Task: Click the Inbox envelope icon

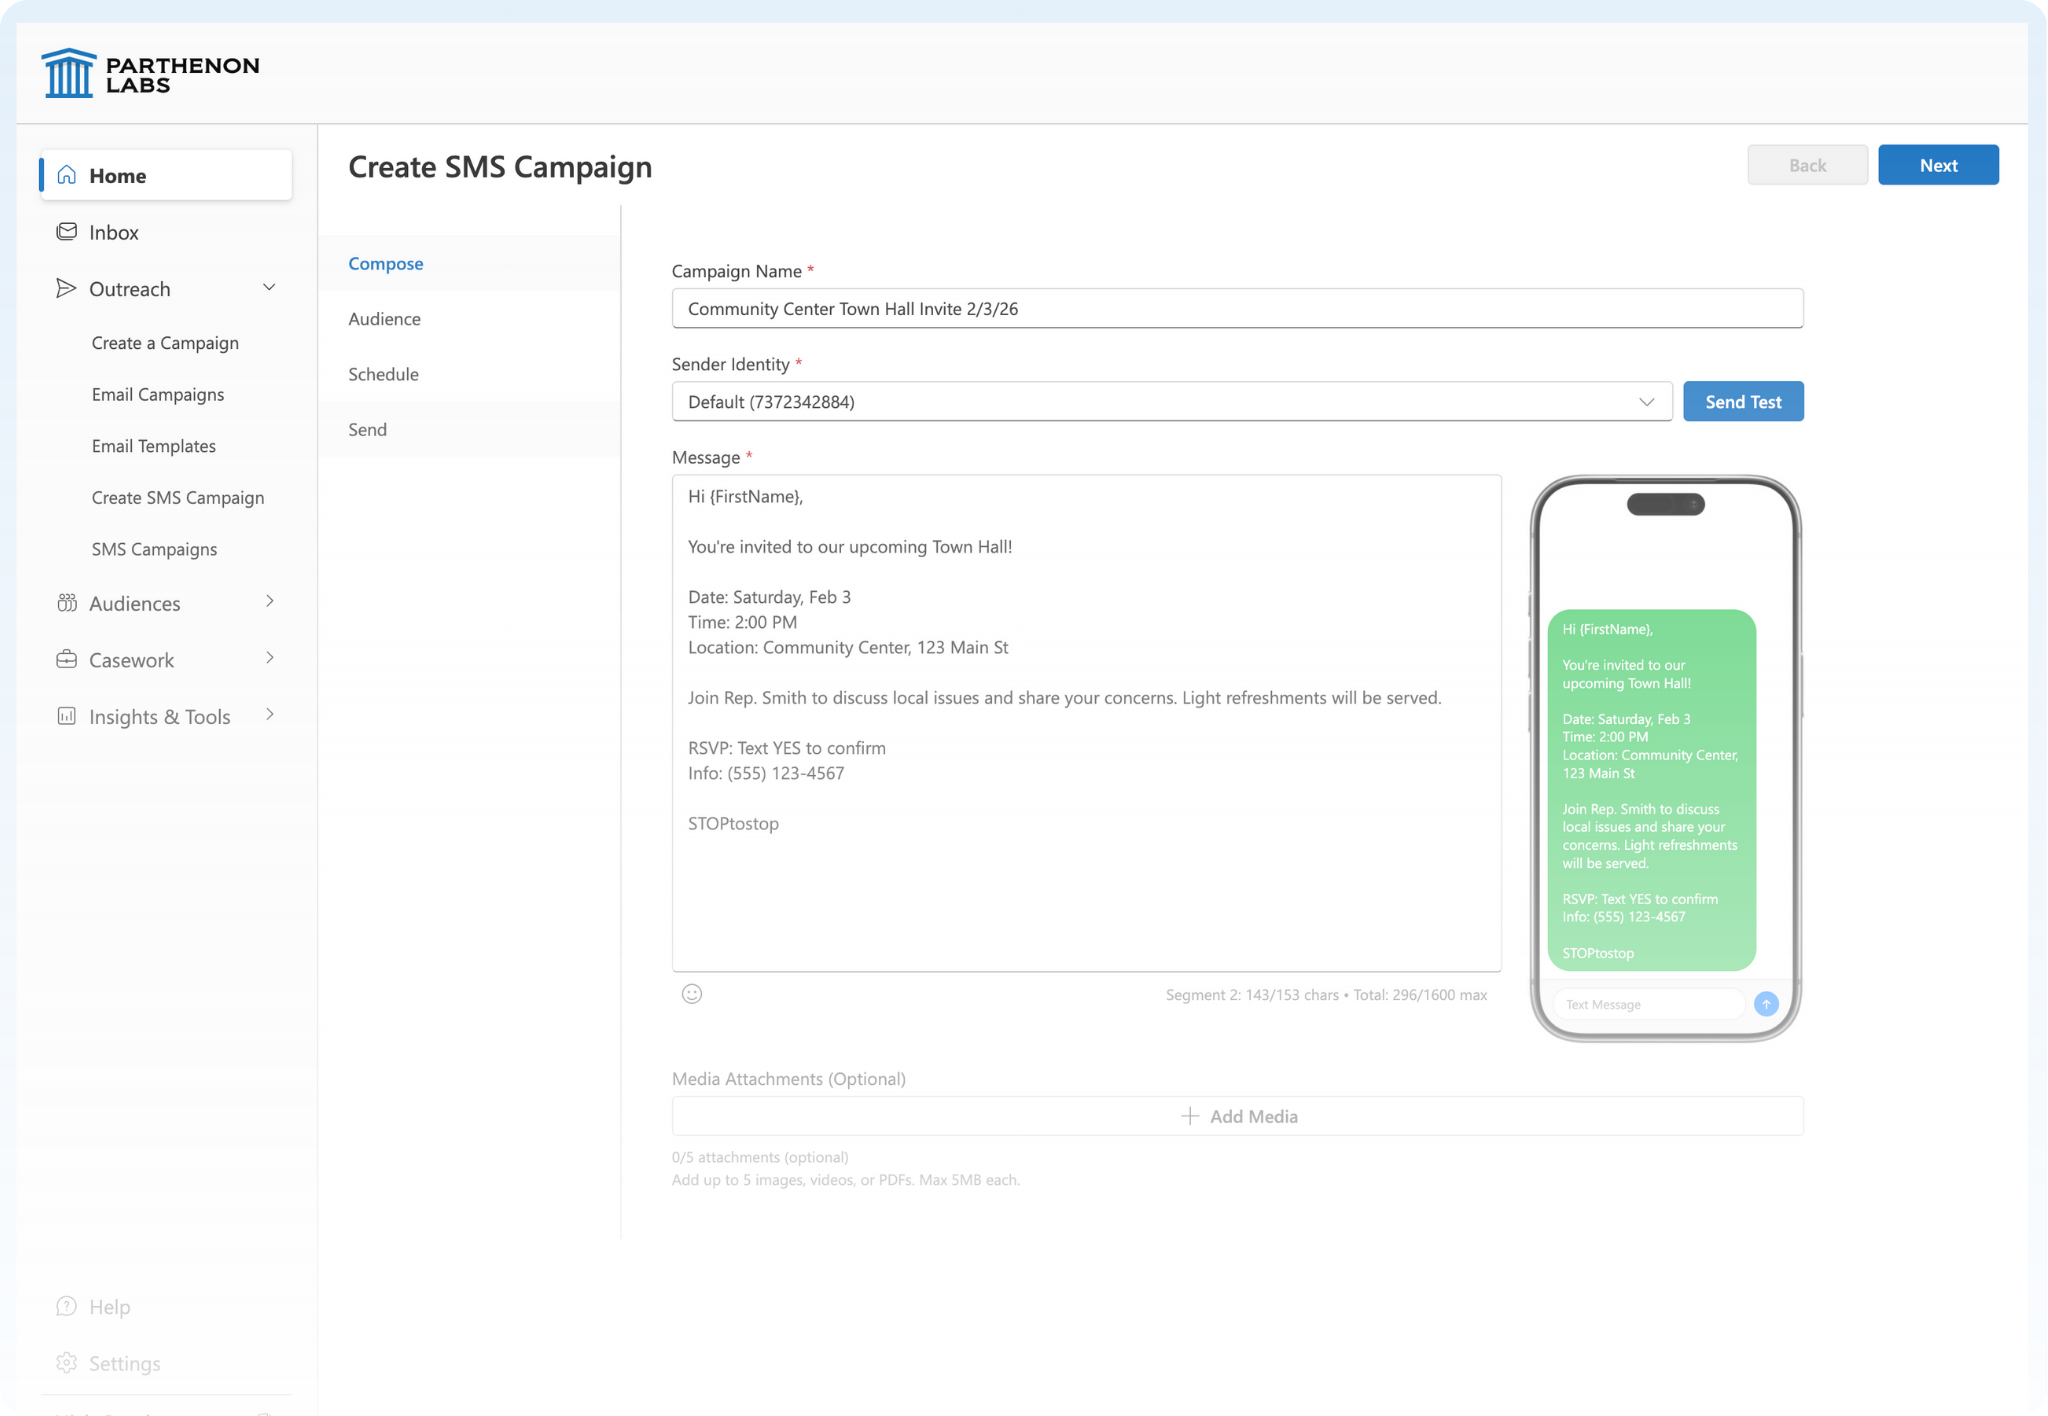Action: [67, 232]
